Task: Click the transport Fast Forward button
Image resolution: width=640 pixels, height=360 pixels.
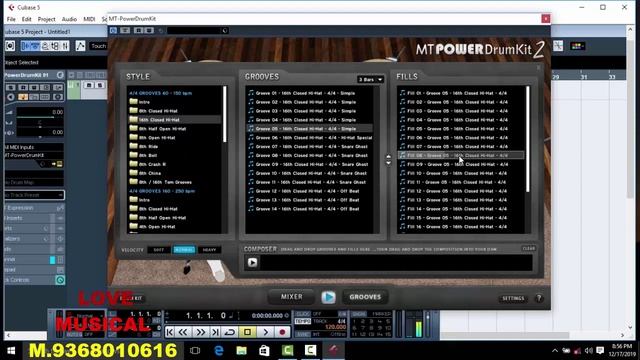Action: click(x=200, y=332)
